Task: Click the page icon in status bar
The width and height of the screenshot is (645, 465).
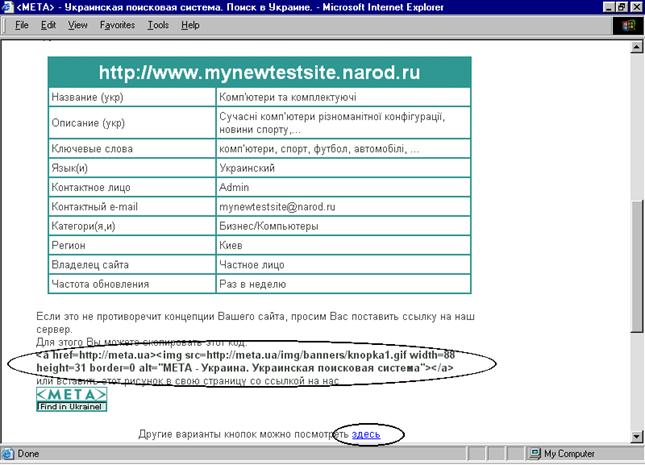Action: click(8, 454)
